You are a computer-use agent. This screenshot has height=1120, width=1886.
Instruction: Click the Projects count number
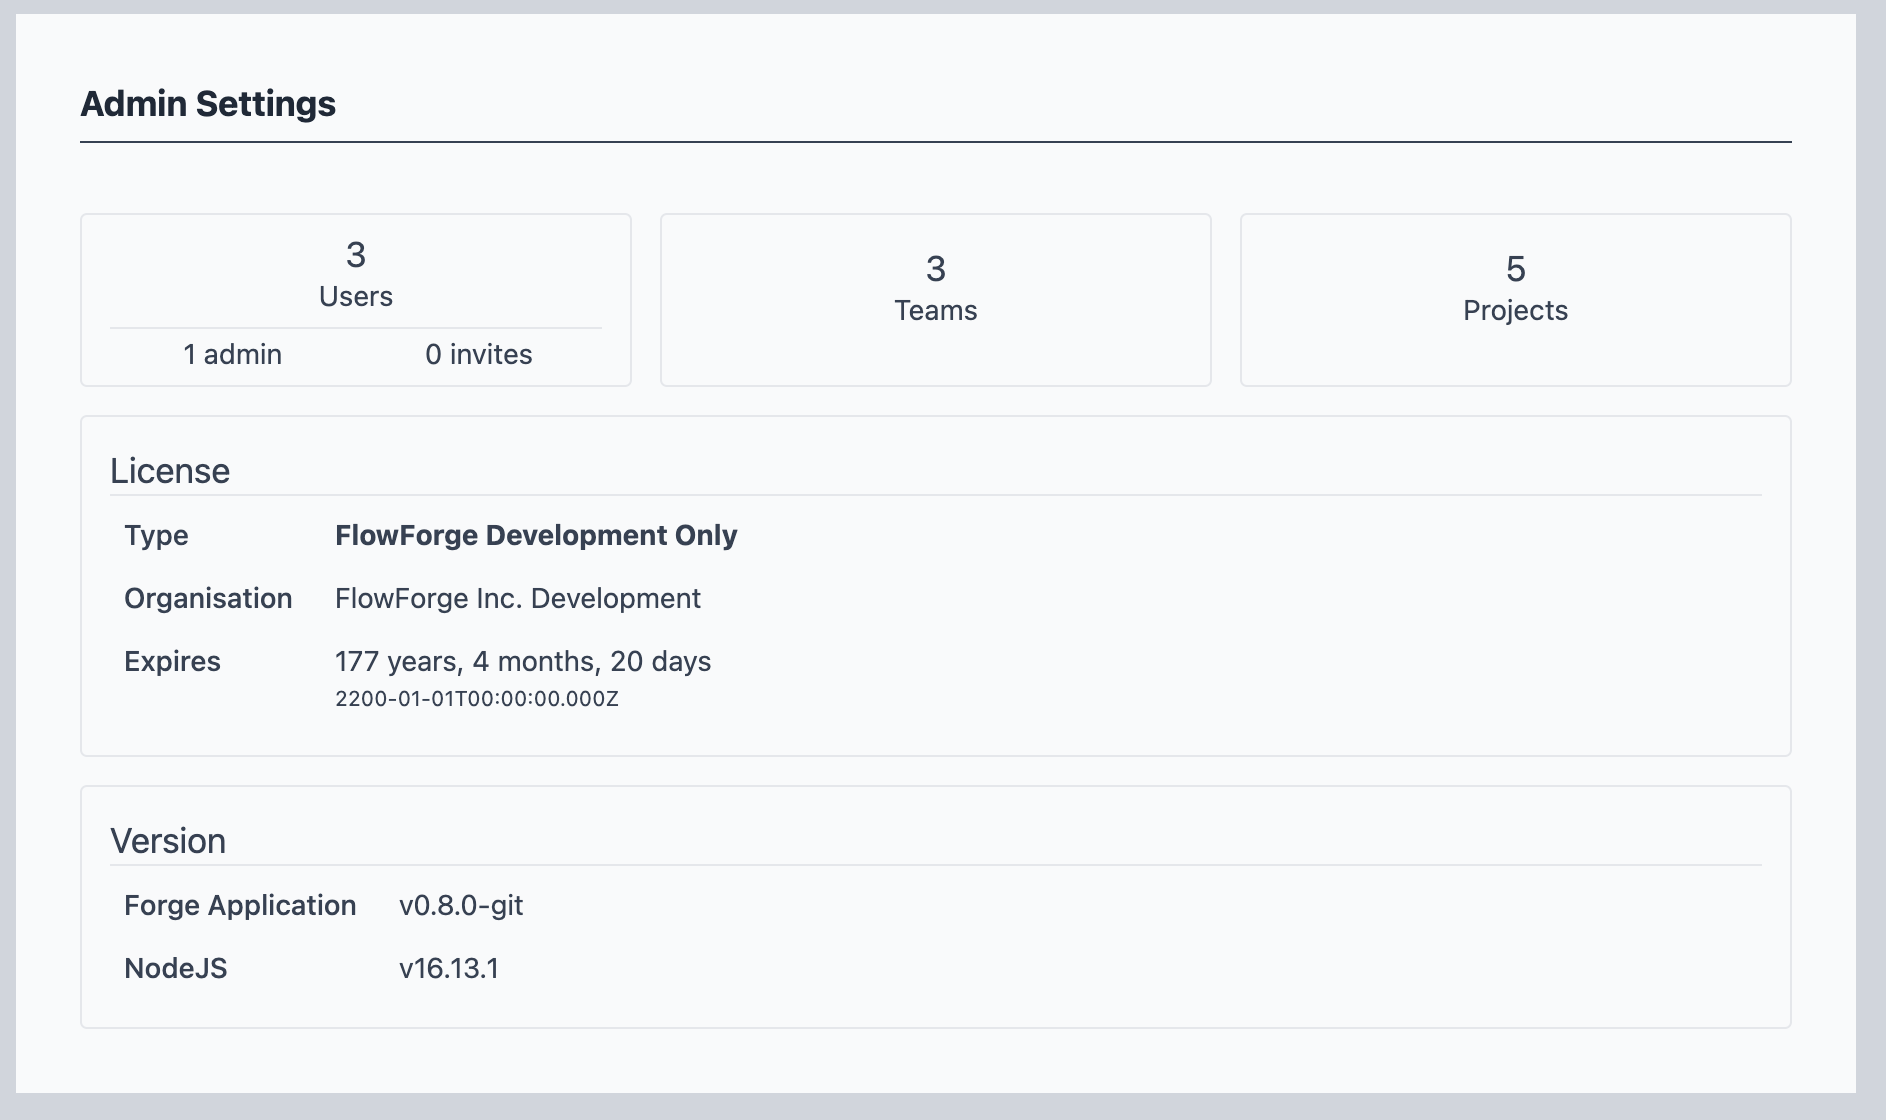(1514, 268)
